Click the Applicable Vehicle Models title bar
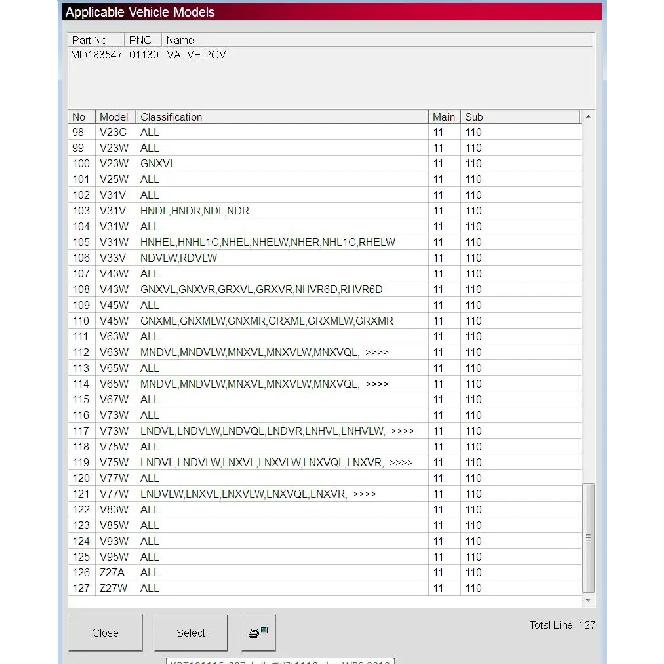This screenshot has height=664, width=664. click(x=332, y=12)
